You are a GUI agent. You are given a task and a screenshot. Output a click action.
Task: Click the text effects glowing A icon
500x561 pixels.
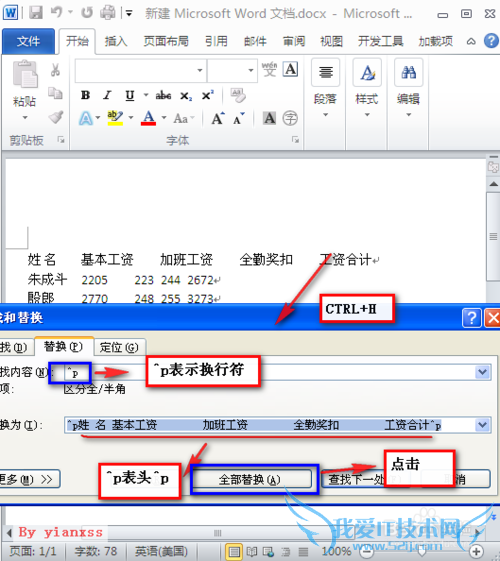point(86,118)
